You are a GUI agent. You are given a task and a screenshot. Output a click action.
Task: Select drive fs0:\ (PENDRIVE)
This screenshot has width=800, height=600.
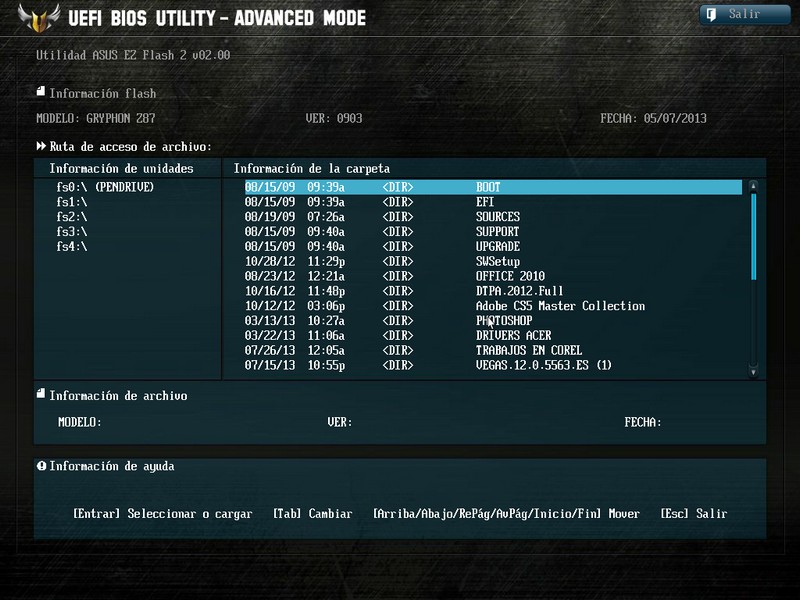pos(105,187)
